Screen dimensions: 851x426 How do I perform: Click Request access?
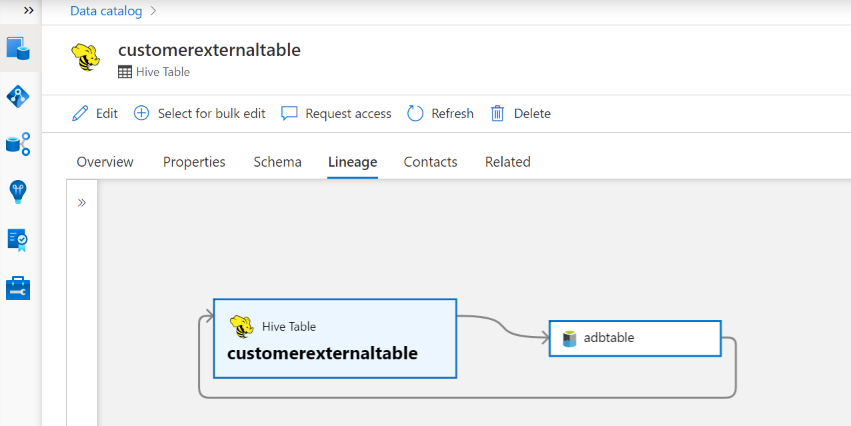click(336, 113)
